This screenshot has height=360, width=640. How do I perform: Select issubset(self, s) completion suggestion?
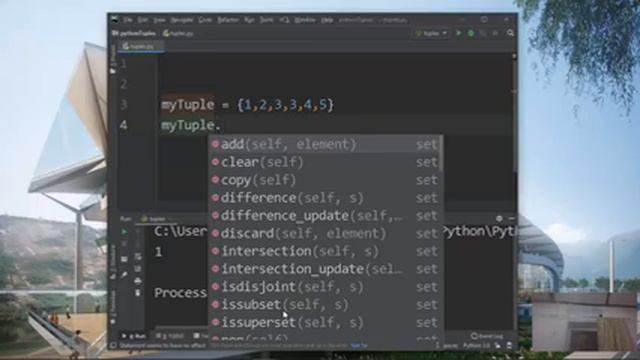pos(325,304)
